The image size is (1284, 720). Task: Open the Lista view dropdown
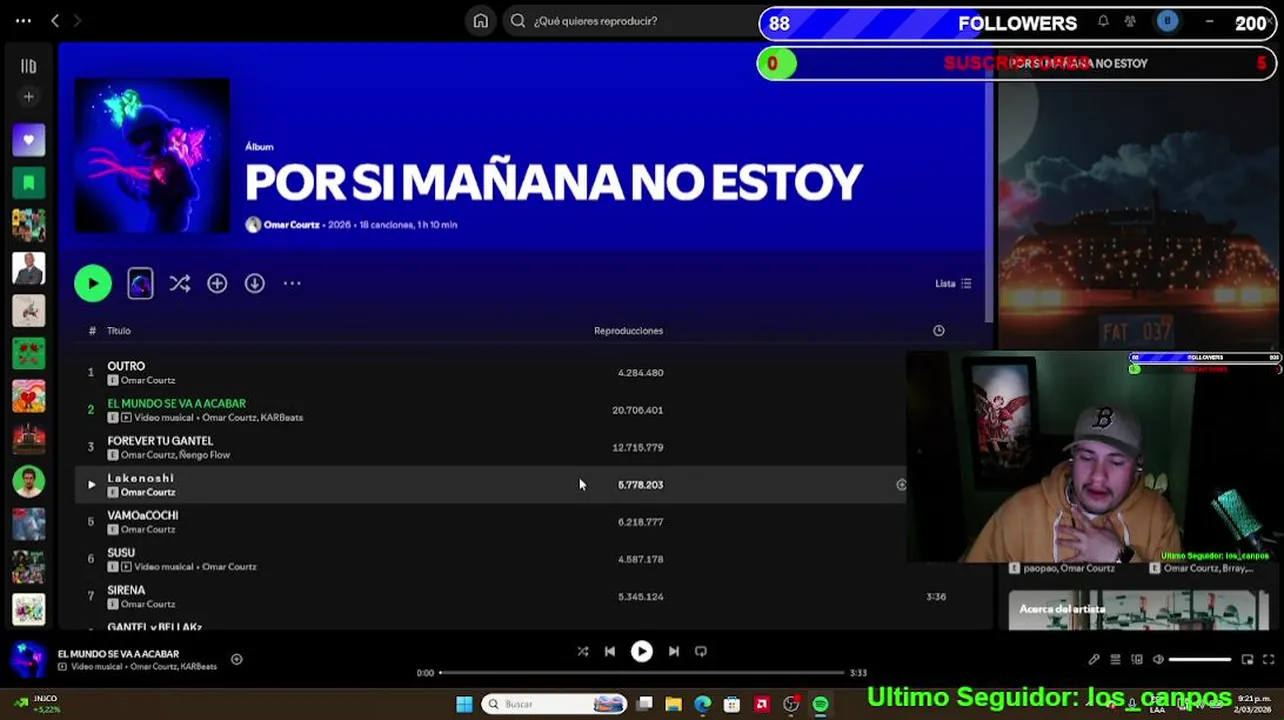tap(953, 284)
